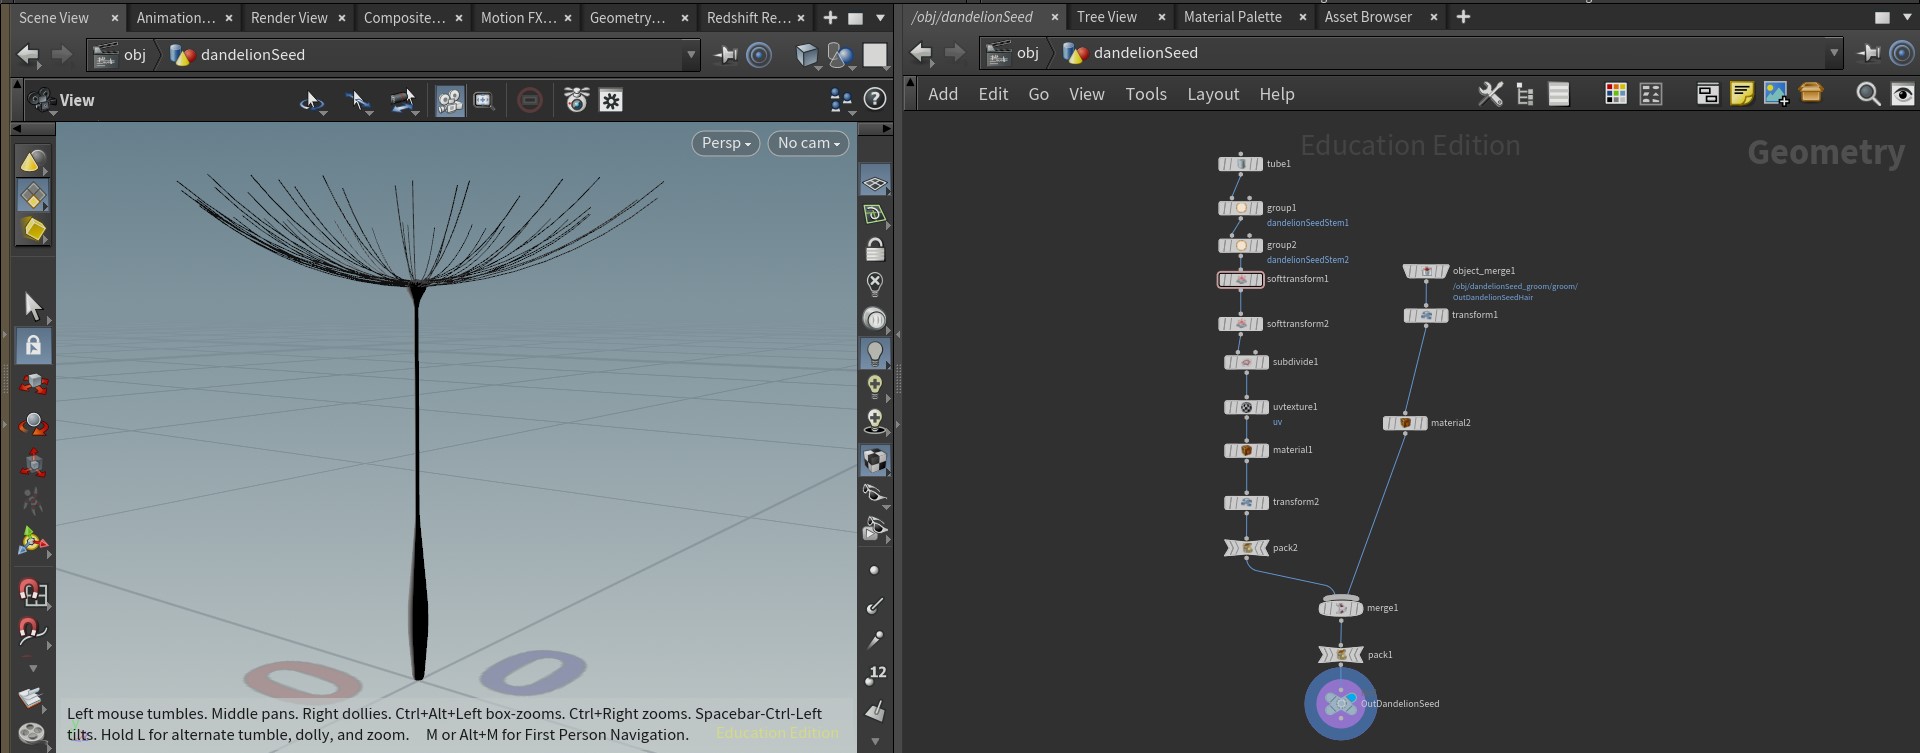Viewport: 1920px width, 753px height.
Task: Toggle the secure selection lock icon
Action: pos(33,345)
